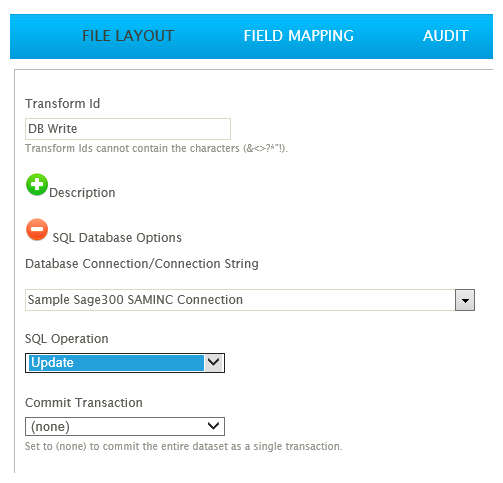Click the Transform Ids character restriction hint

[x=156, y=148]
